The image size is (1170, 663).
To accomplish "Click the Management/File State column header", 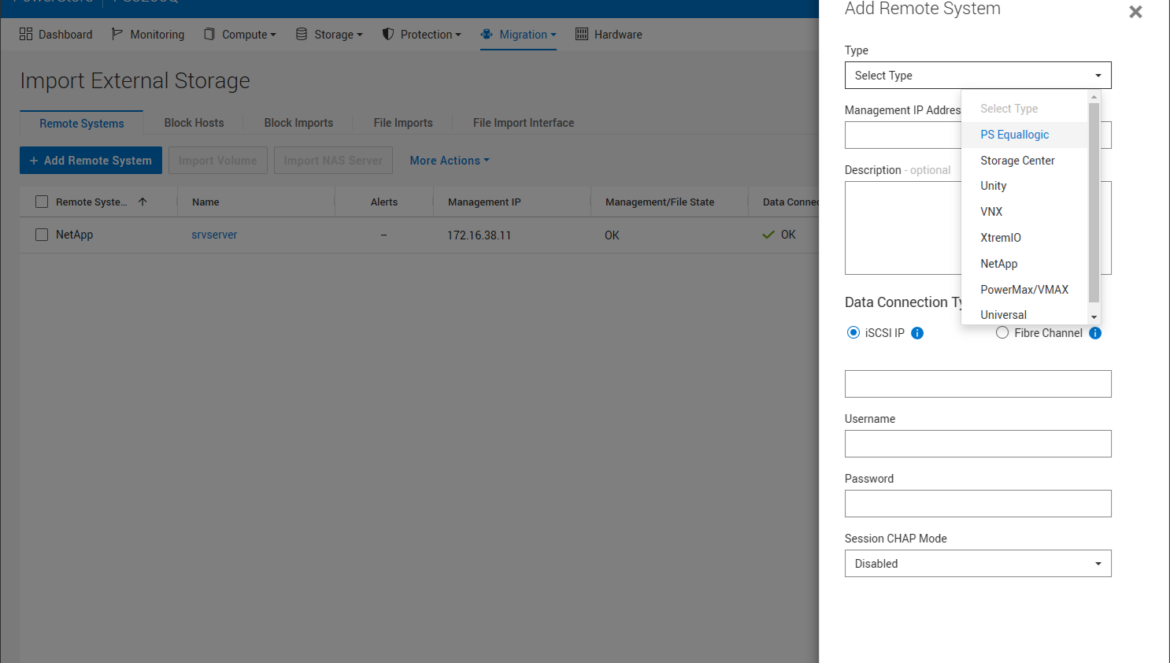I will coord(660,202).
